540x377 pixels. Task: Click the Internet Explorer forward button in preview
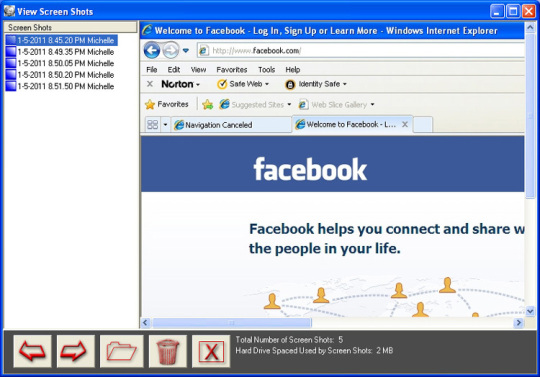[x=171, y=51]
